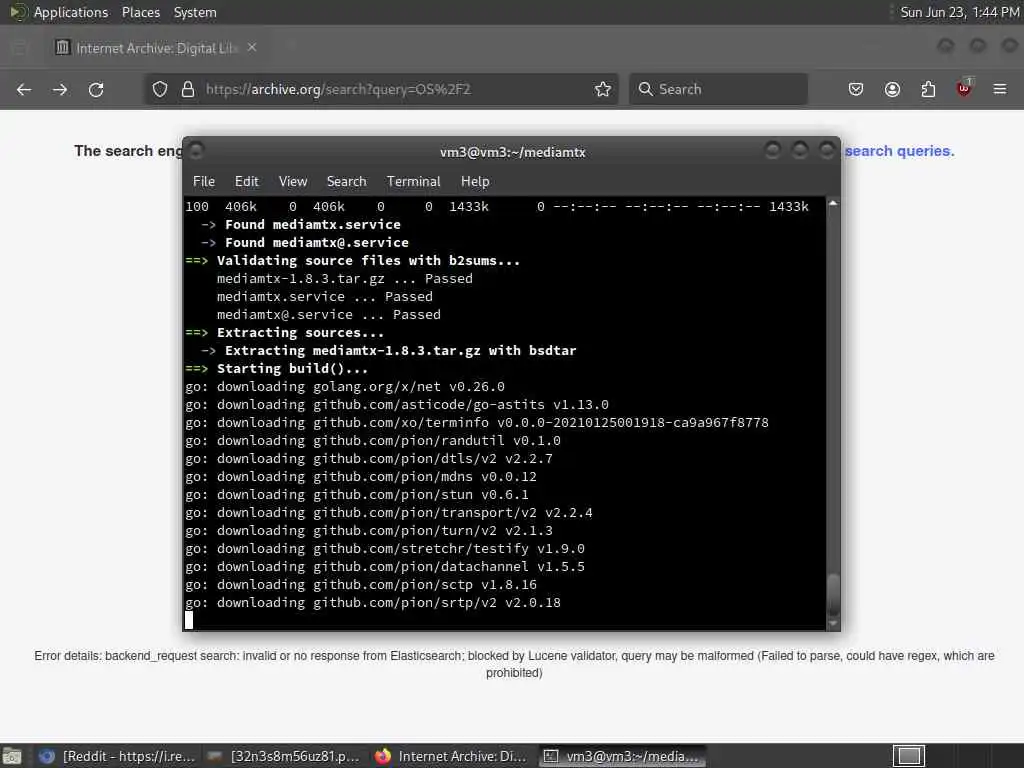The image size is (1024, 768).
Task: Open the Extensions puzzle icon
Action: (x=928, y=89)
